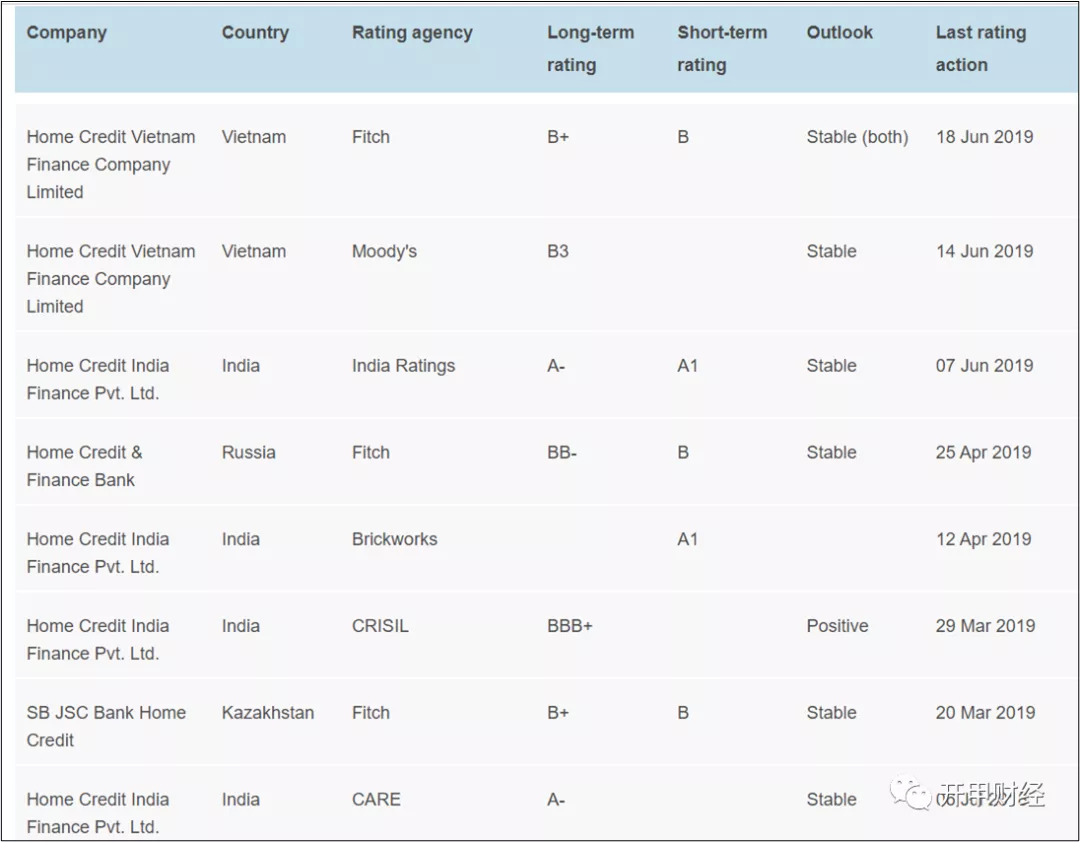
Task: Click the A1 short-term rating for Brickworks
Action: 687,539
